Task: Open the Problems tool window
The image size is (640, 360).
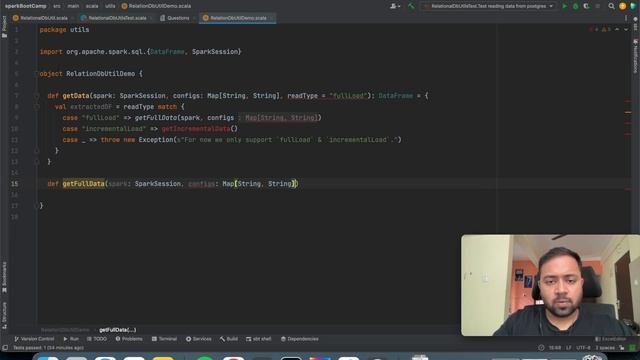Action: coord(129,339)
